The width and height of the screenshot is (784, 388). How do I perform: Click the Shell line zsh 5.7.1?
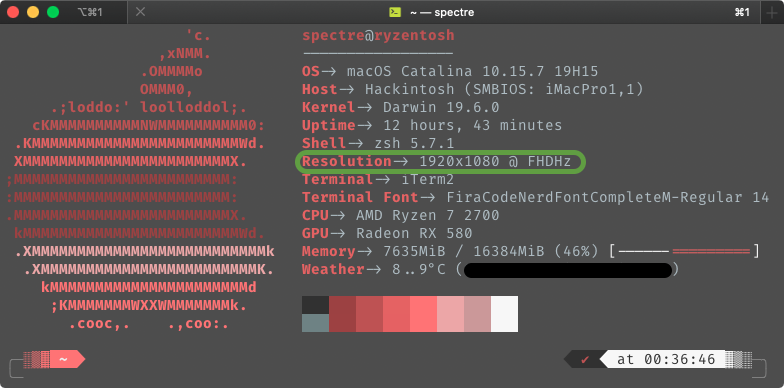(378, 144)
